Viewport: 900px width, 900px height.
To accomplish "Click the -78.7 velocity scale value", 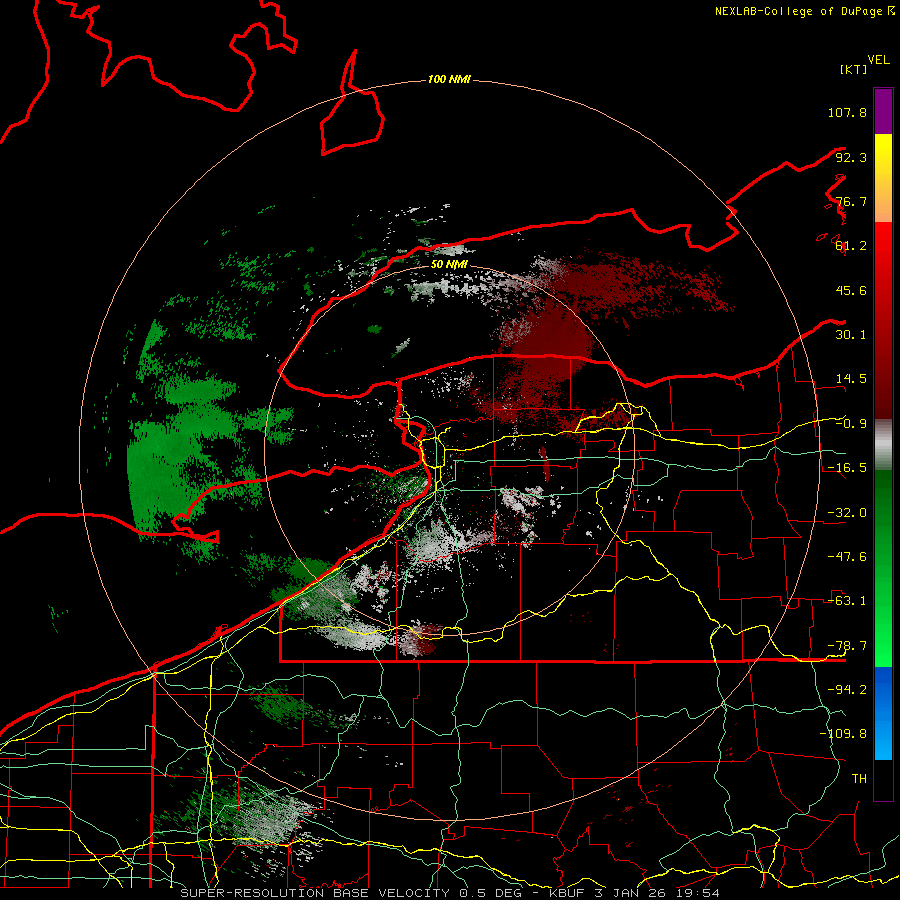I will point(847,646).
